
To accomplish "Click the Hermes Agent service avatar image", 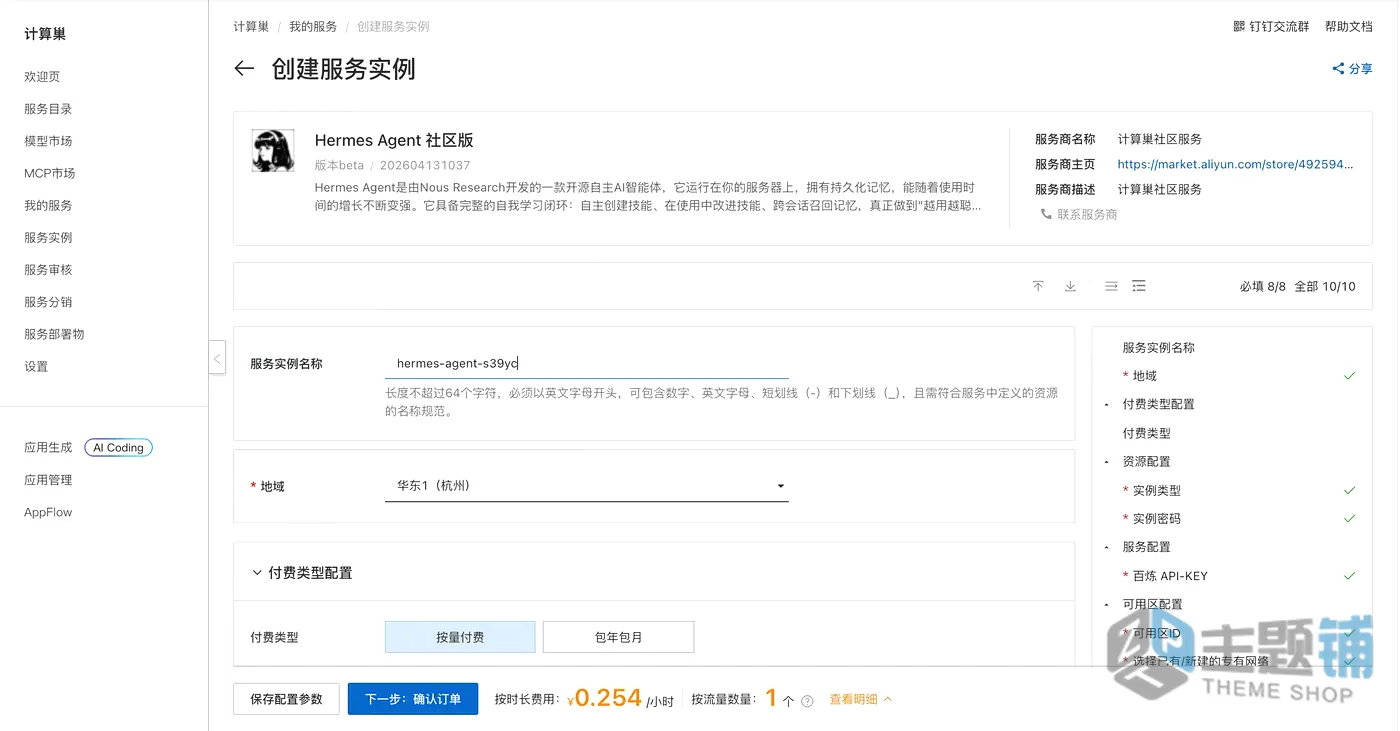I will click(272, 150).
